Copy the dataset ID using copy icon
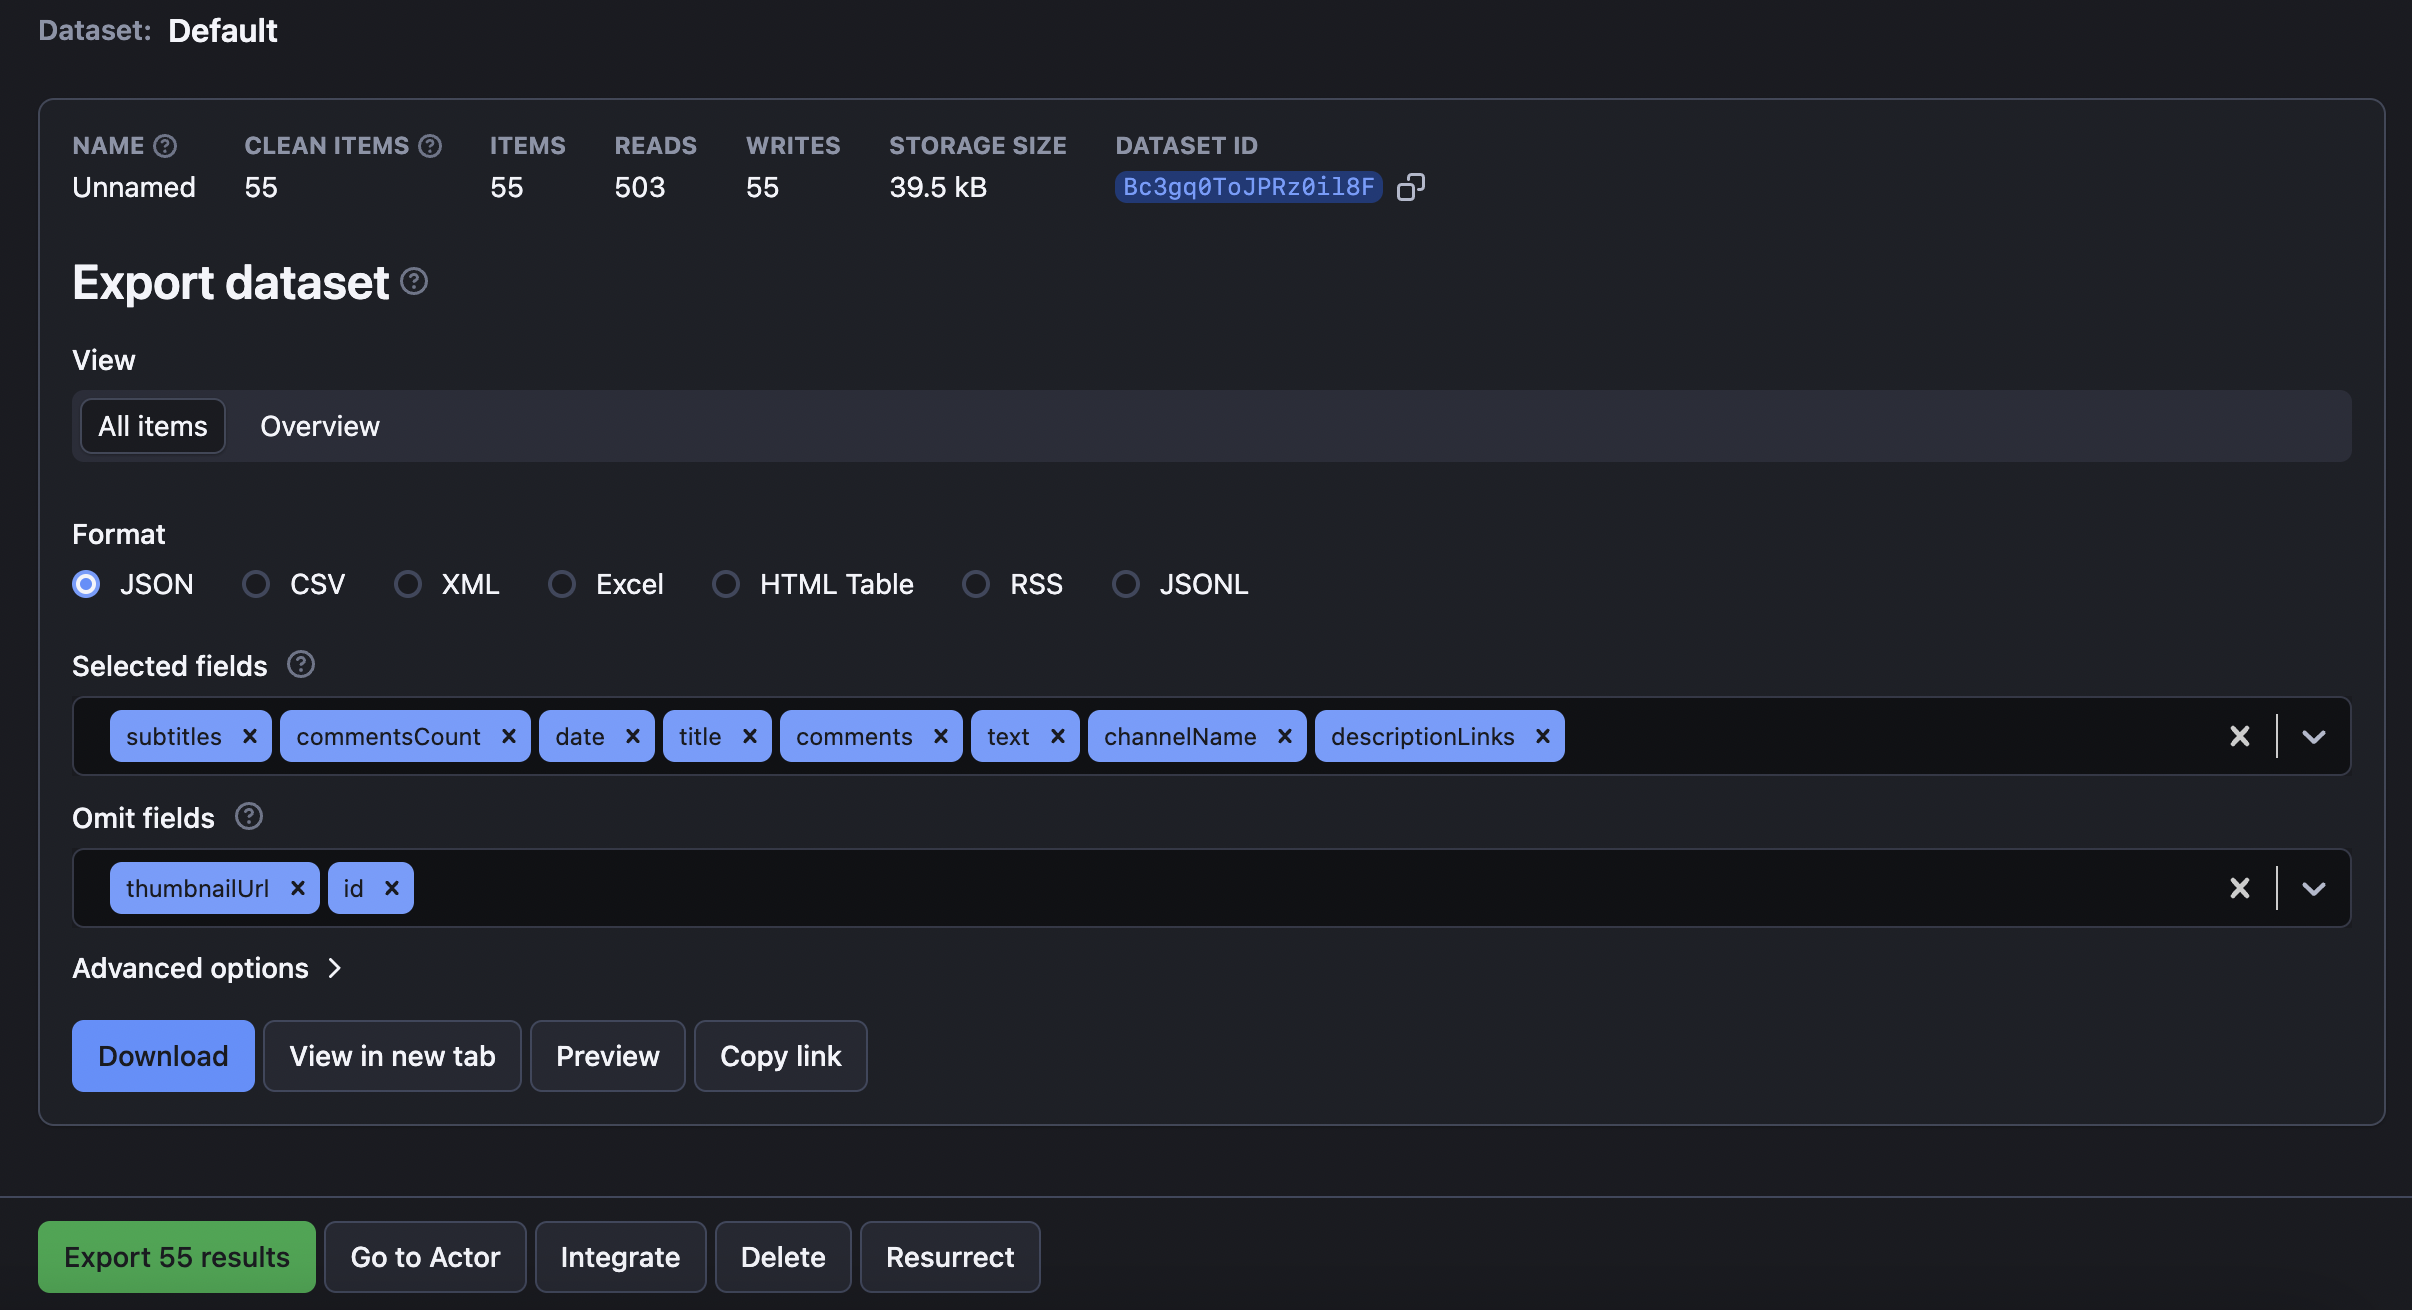This screenshot has height=1310, width=2412. (1412, 186)
